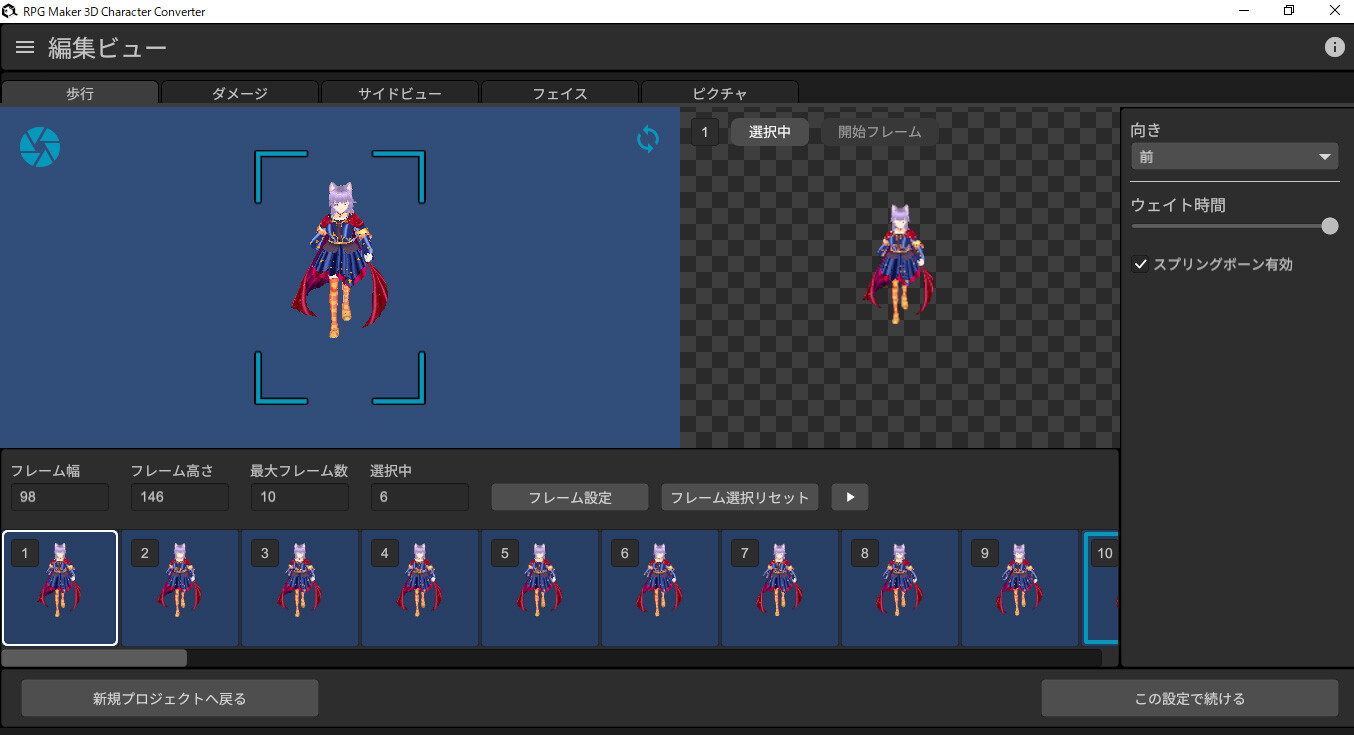Click the info icon in the title bar
The image size is (1354, 735).
tap(1334, 46)
